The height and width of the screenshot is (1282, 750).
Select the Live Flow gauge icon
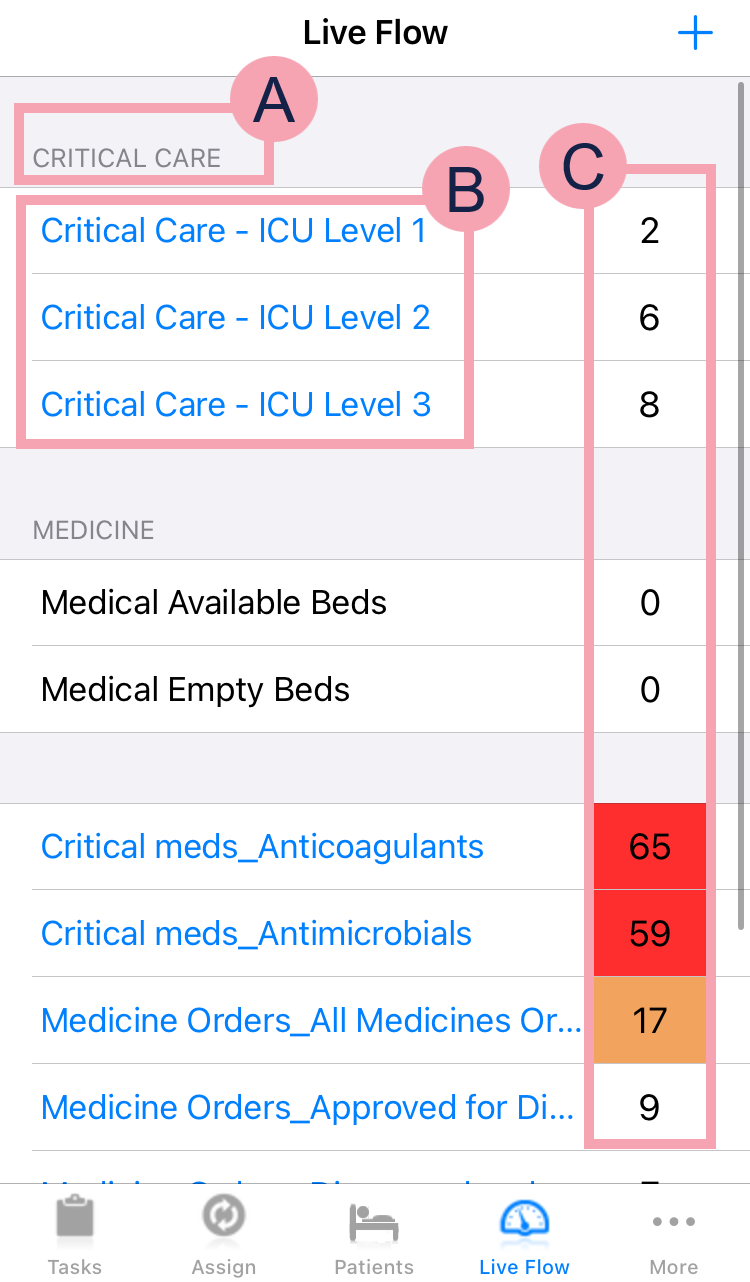[524, 1220]
